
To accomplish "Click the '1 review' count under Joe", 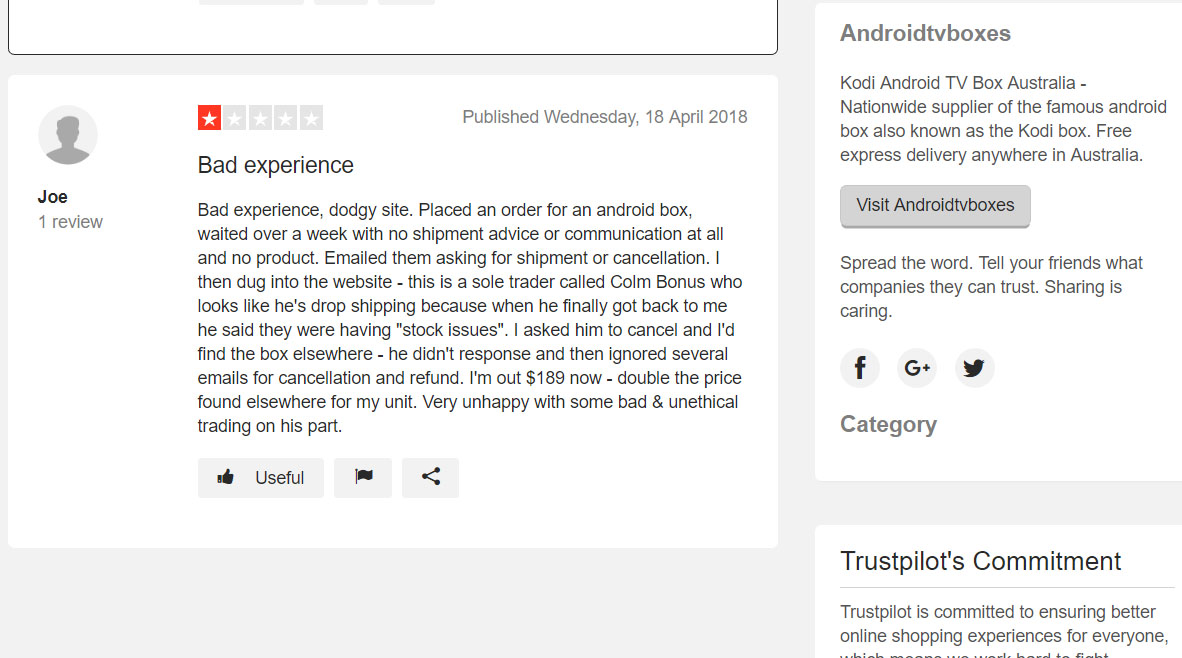I will click(x=70, y=222).
